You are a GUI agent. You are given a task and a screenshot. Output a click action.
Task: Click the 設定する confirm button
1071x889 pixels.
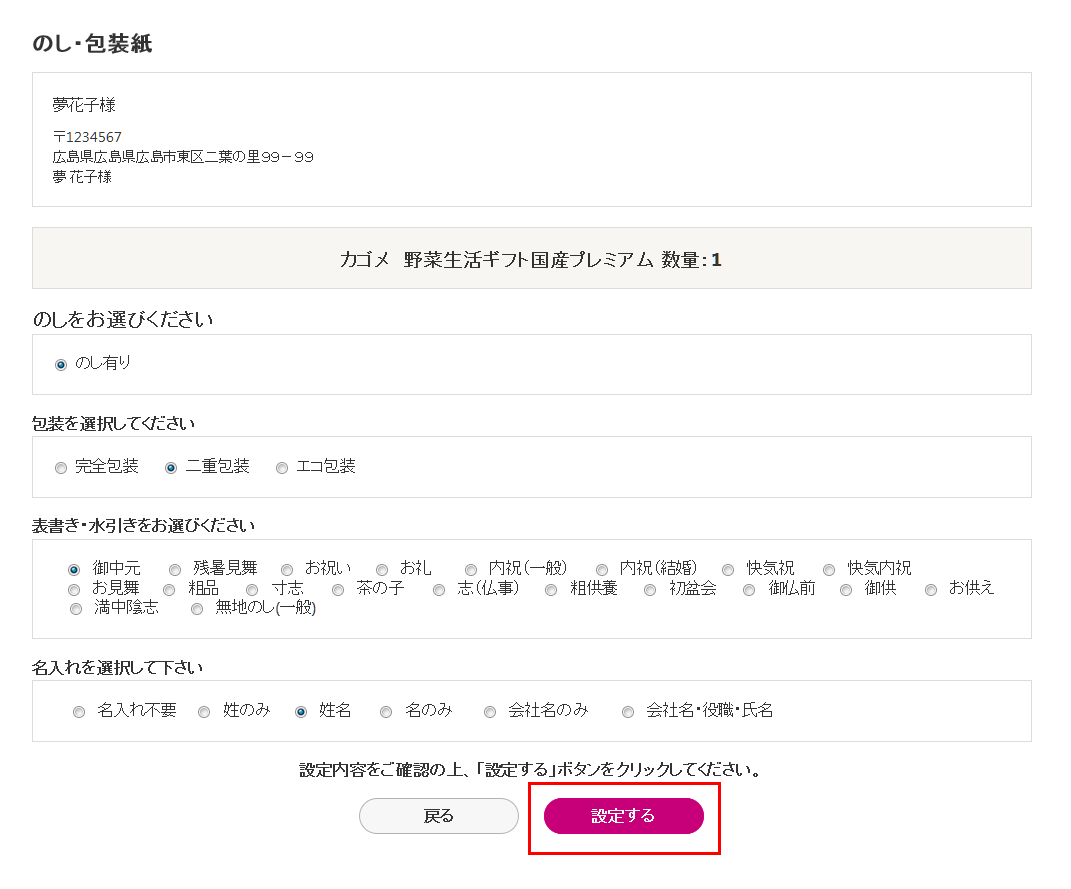coord(624,816)
